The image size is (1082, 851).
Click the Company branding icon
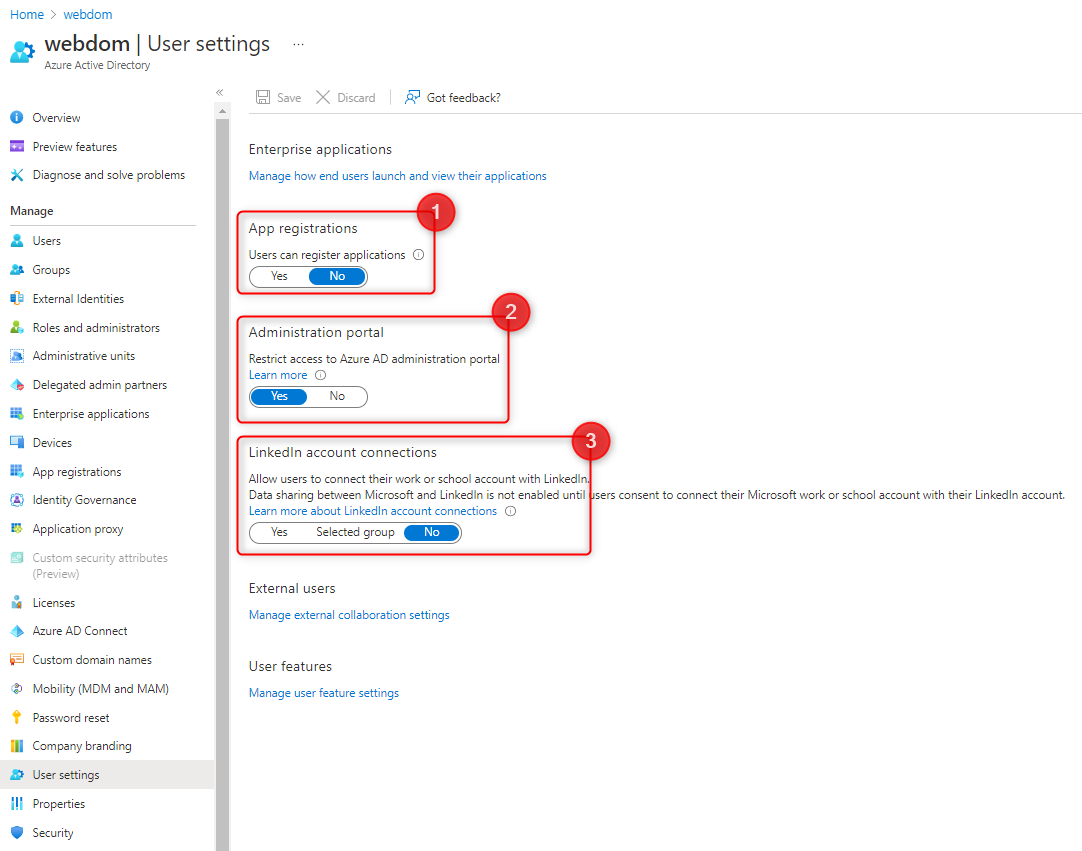pyautogui.click(x=17, y=746)
